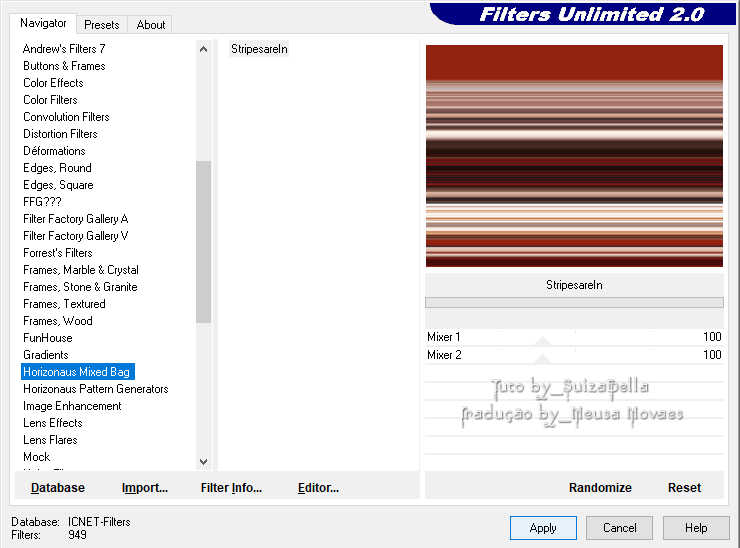Viewport: 740px width, 548px height.
Task: Click the Database button
Action: [x=58, y=488]
